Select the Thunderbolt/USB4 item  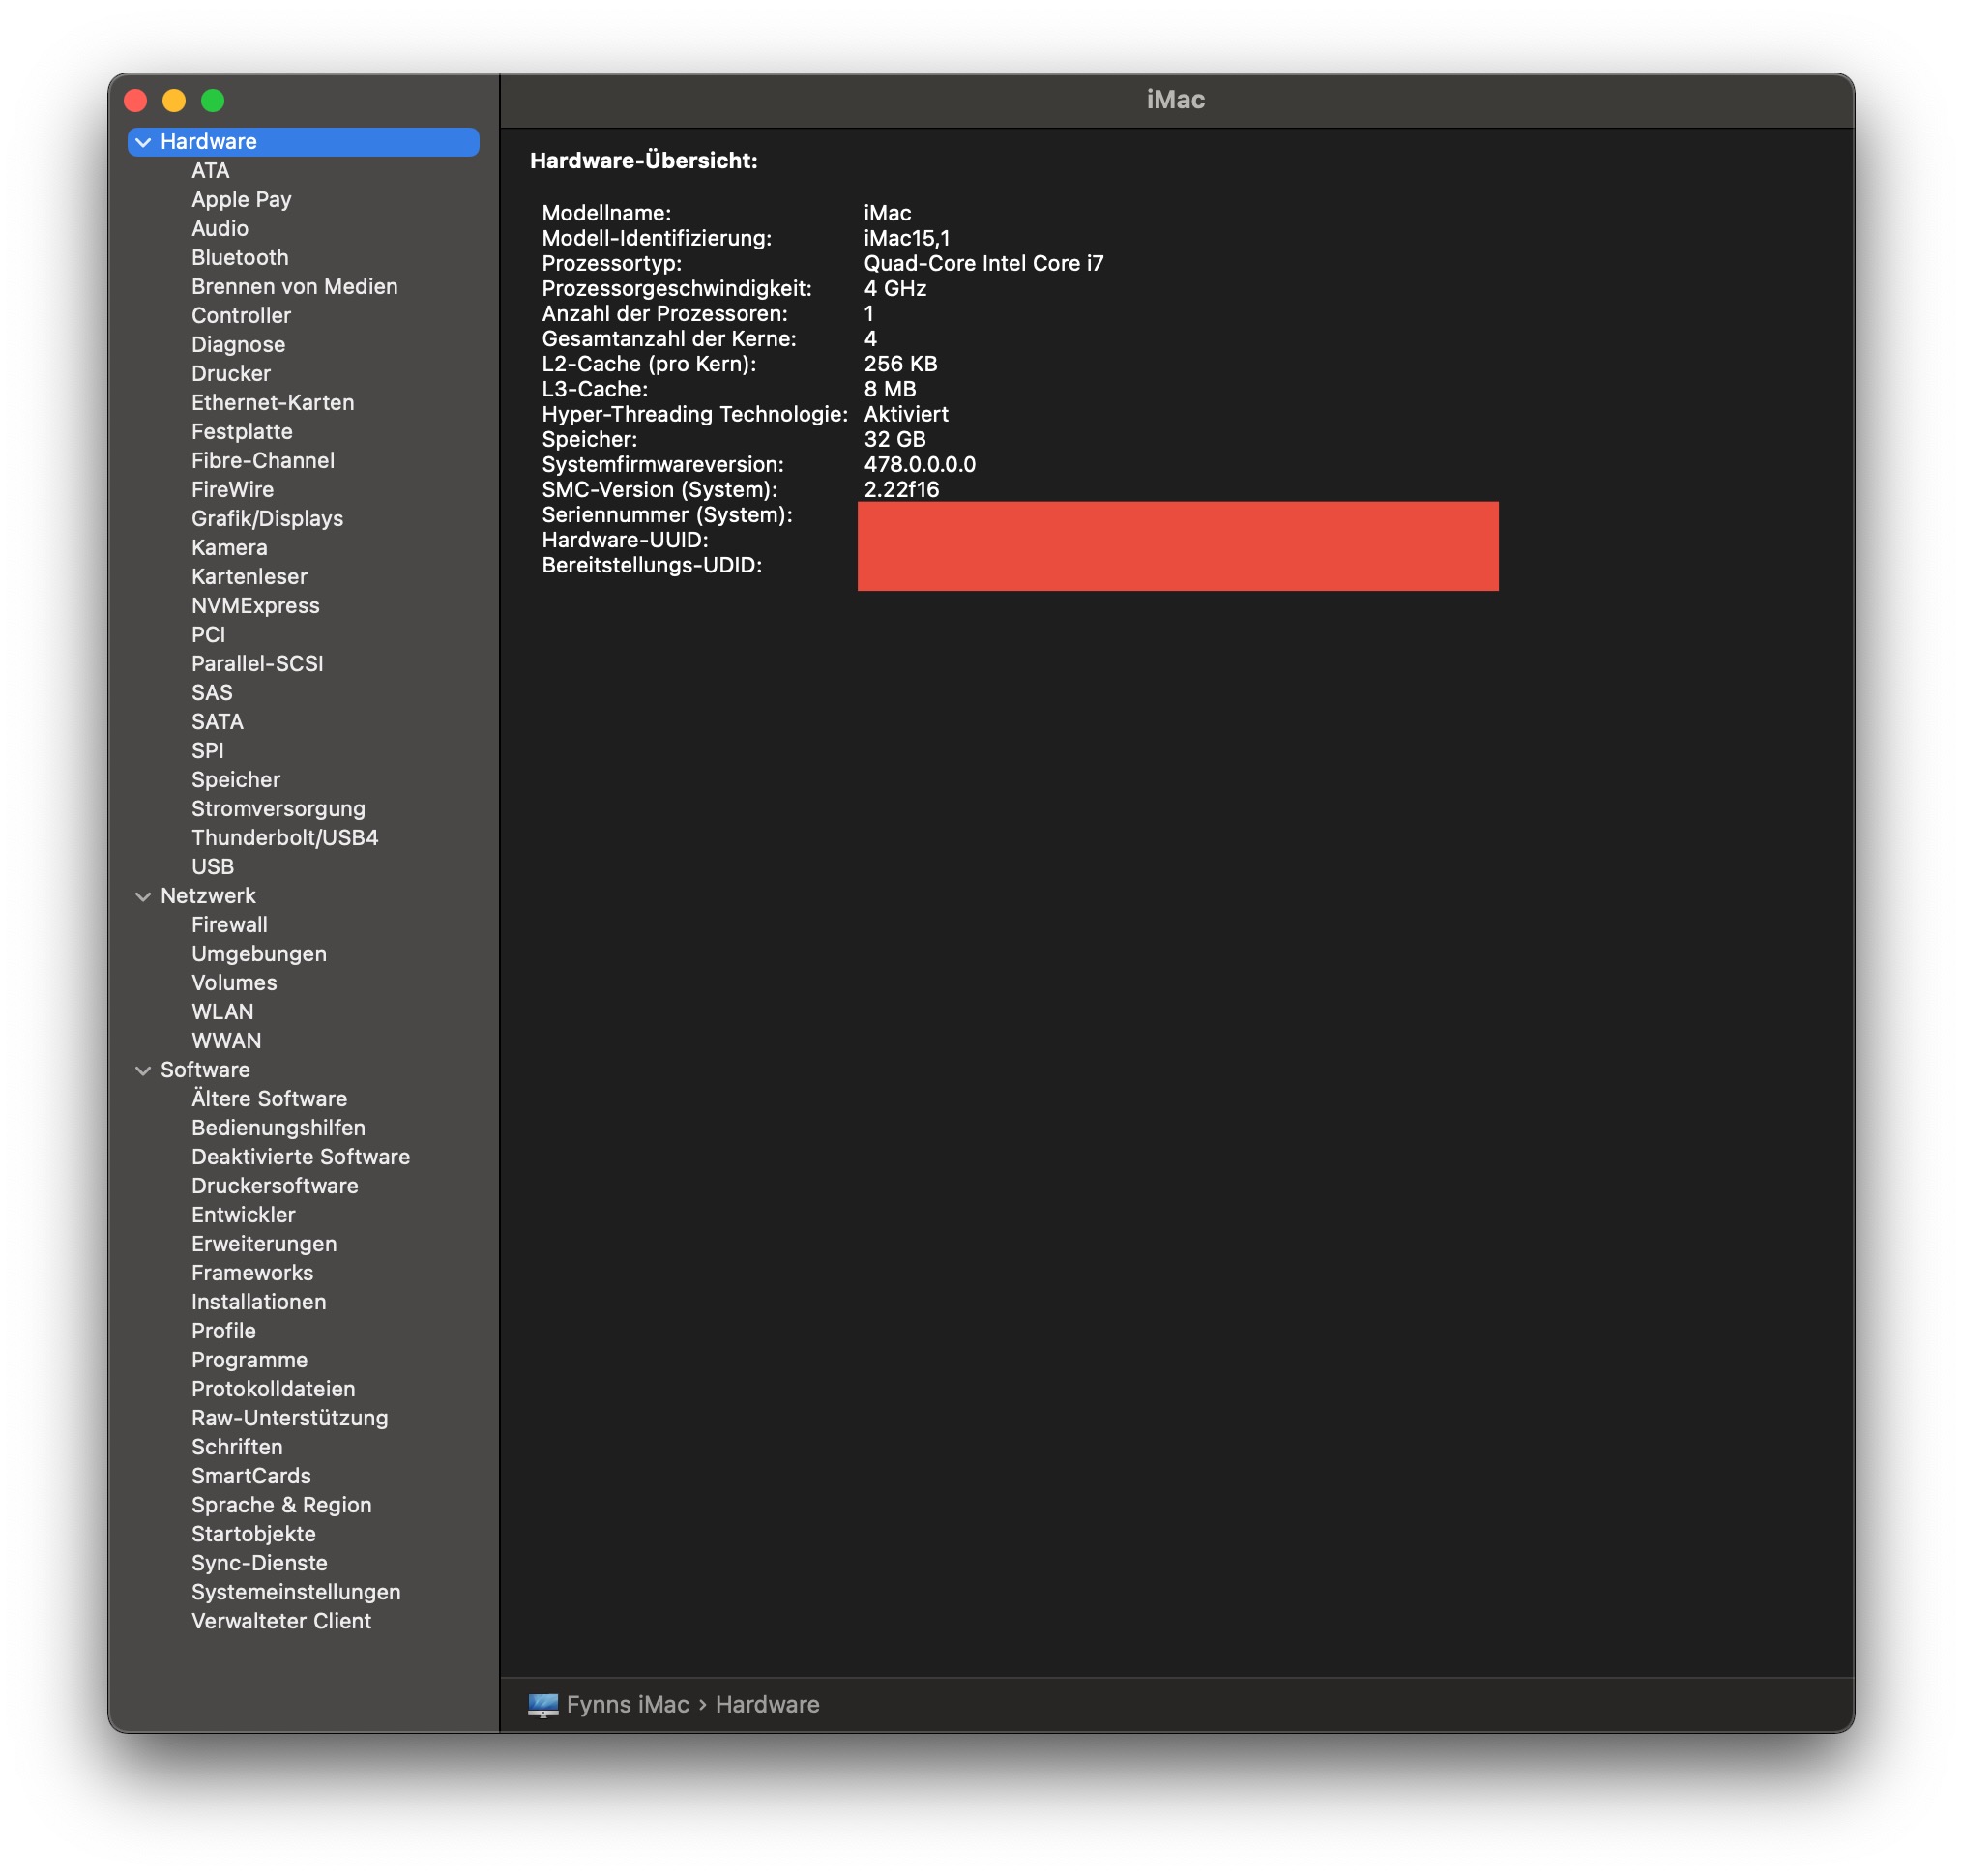pos(285,838)
